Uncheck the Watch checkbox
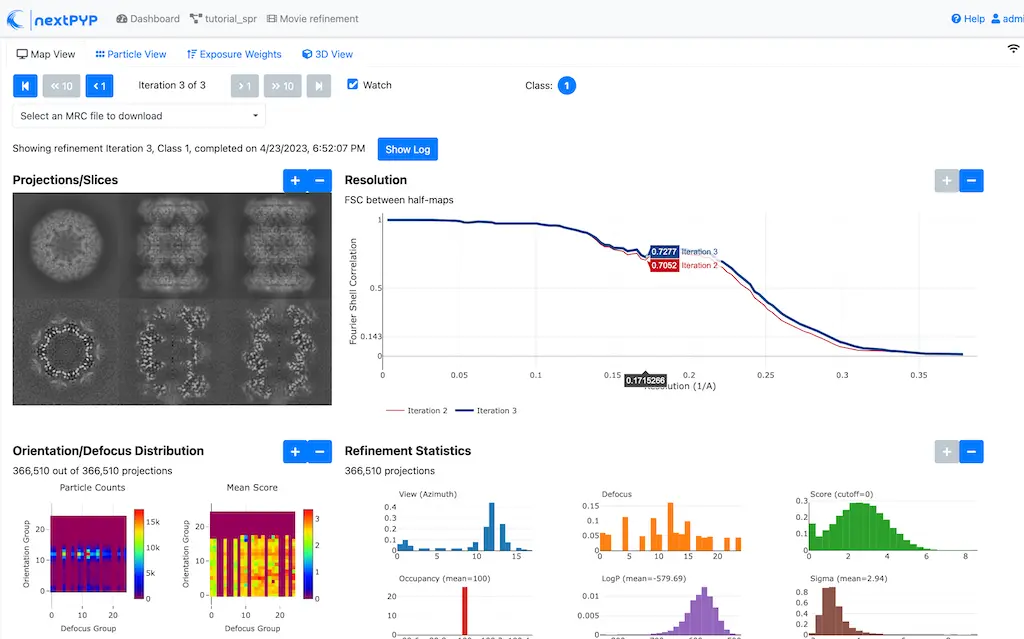Image resolution: width=1024 pixels, height=639 pixels. (352, 85)
